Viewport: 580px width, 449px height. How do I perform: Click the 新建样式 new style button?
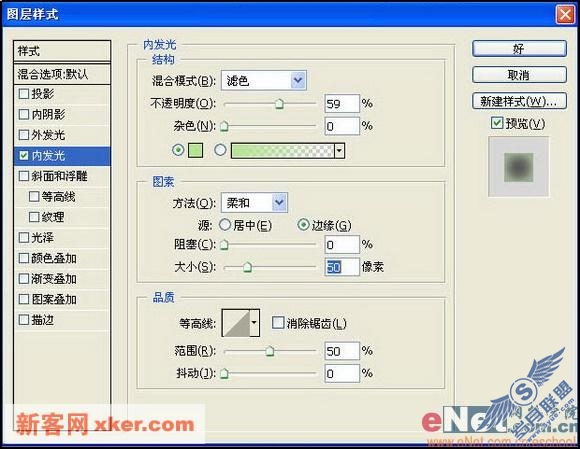click(x=519, y=101)
